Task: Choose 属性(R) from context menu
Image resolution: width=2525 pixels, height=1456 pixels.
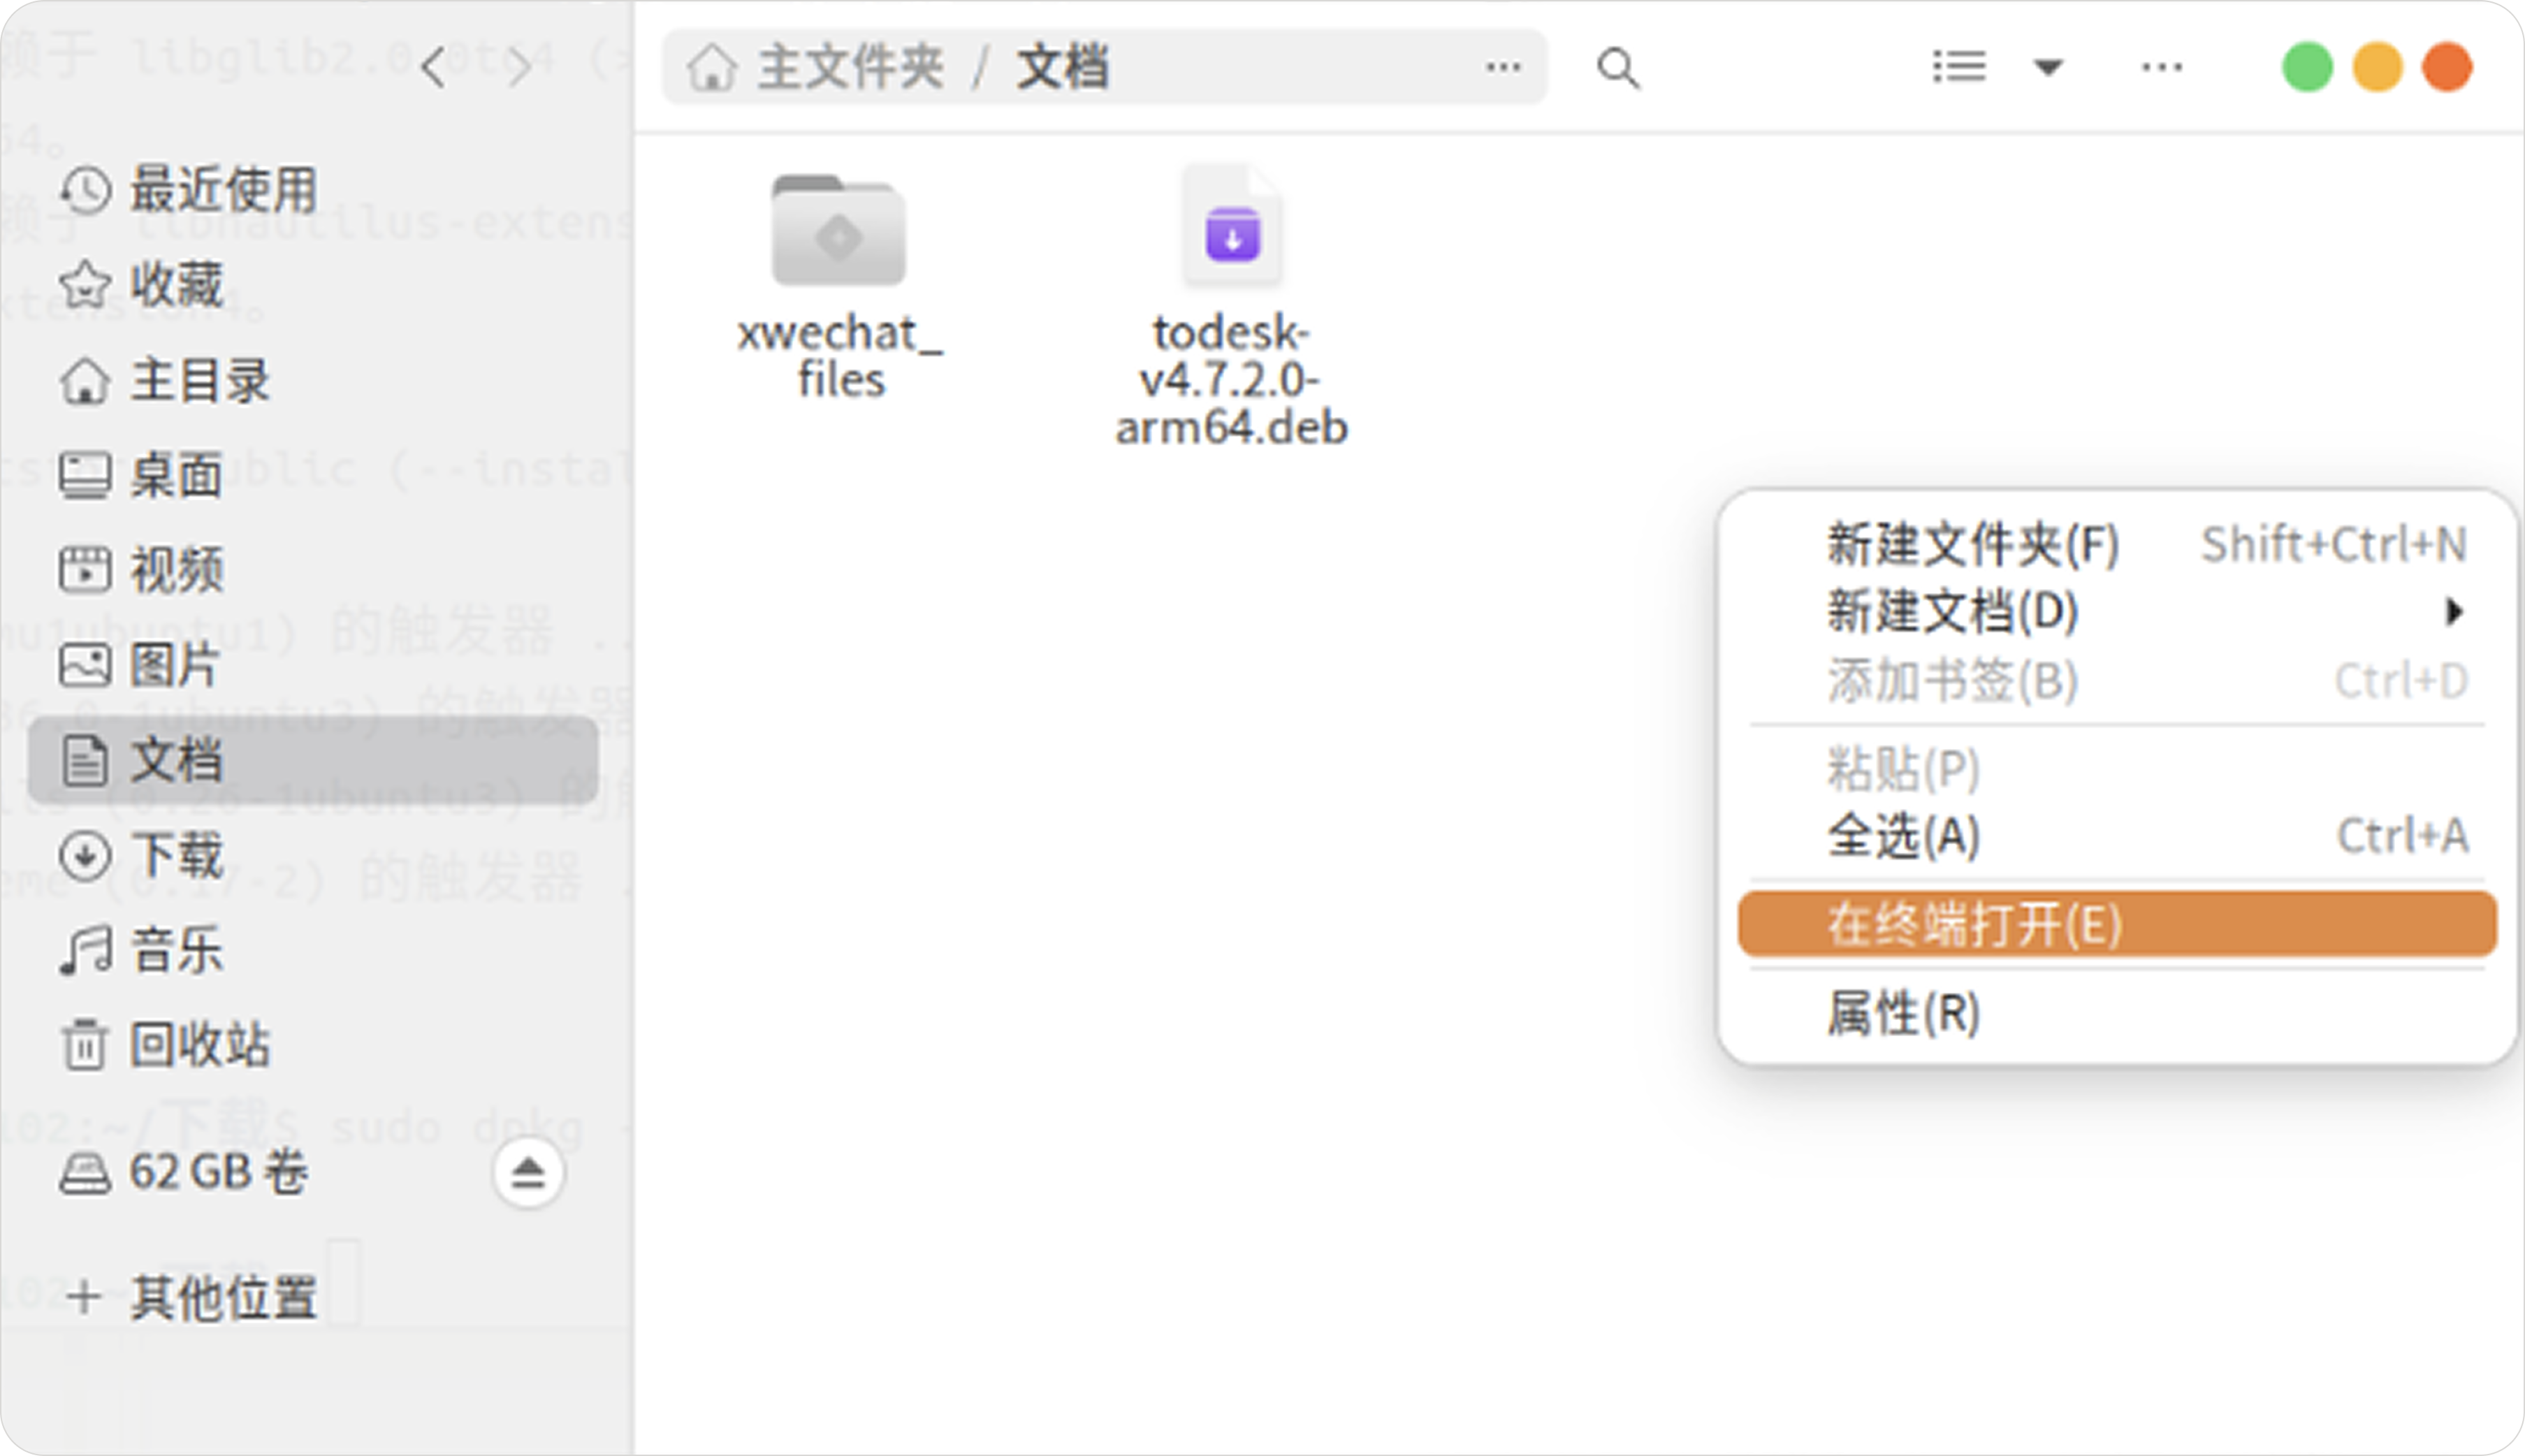Action: (2118, 1013)
